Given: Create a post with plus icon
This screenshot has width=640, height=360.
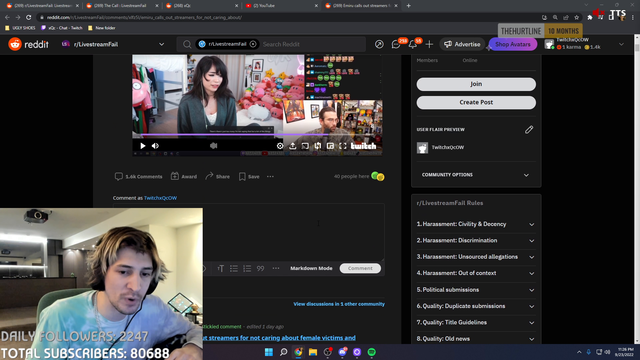Looking at the screenshot, I should [429, 44].
